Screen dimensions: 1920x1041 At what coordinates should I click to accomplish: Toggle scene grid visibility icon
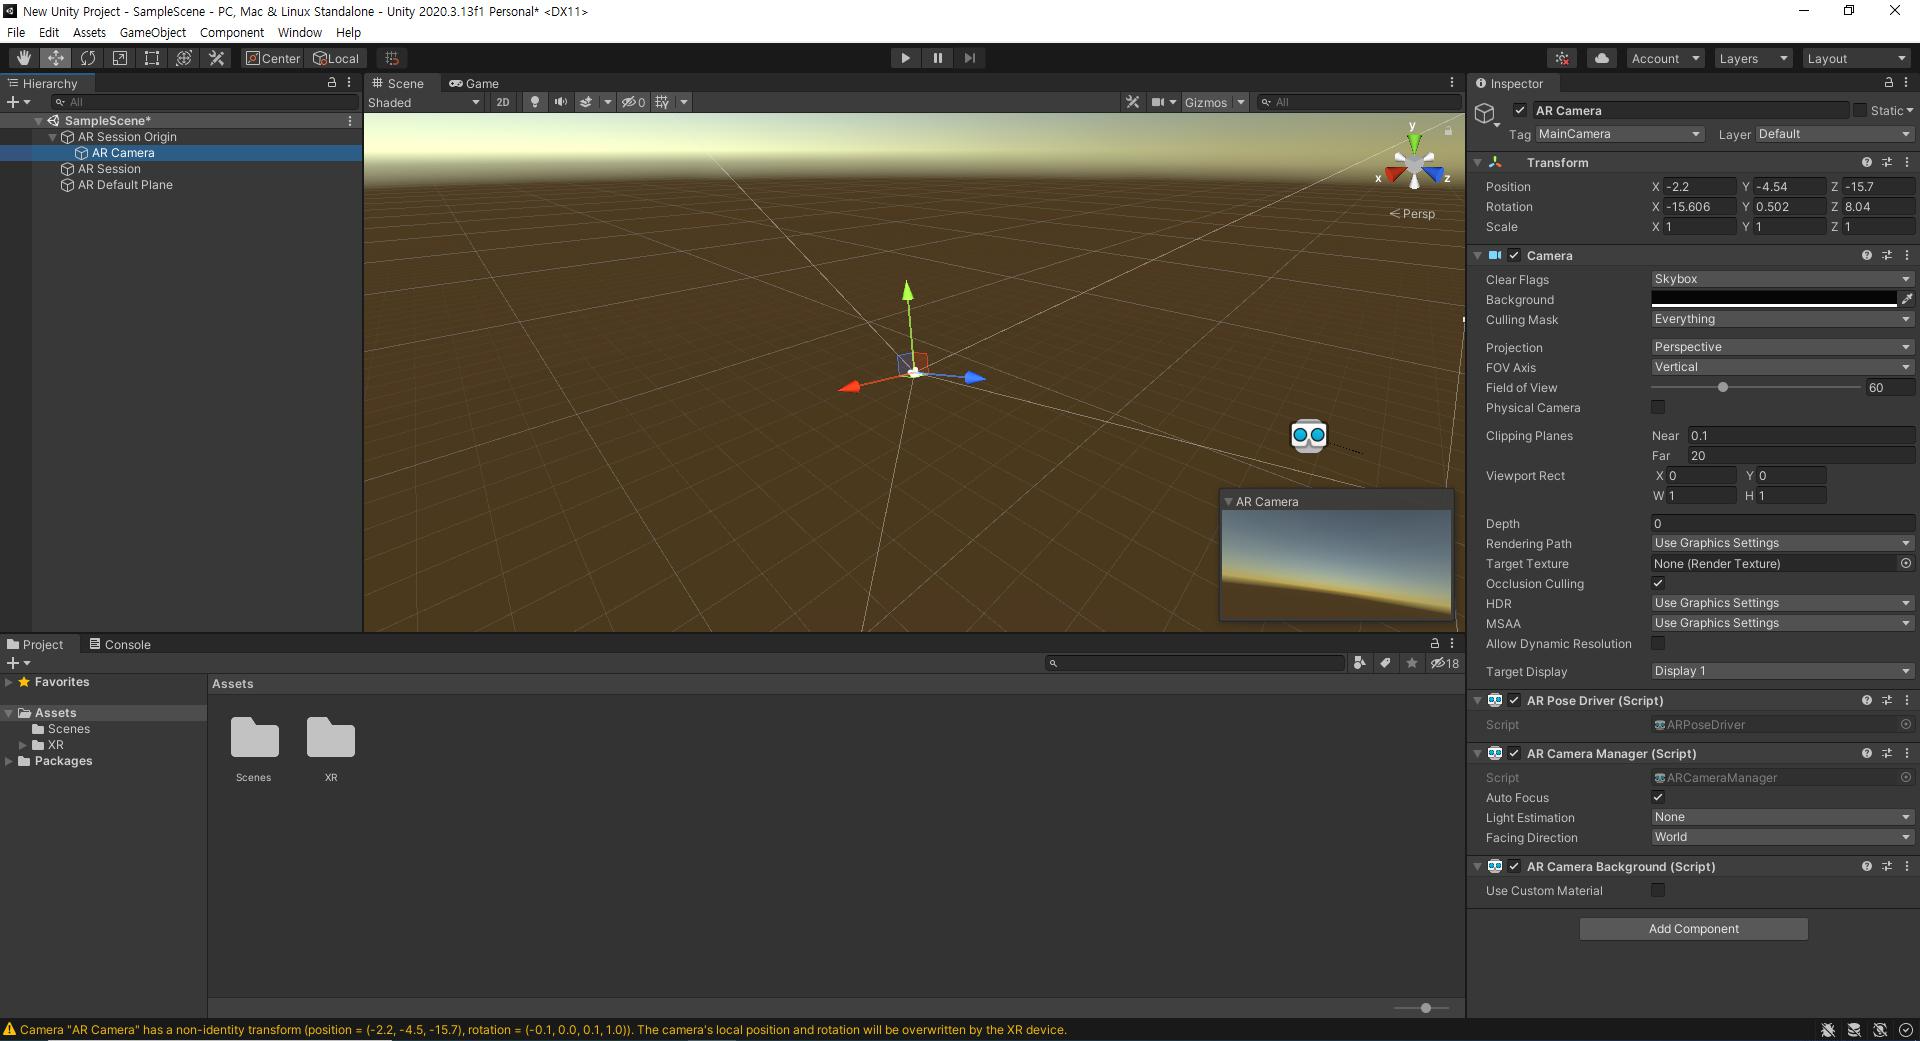662,102
